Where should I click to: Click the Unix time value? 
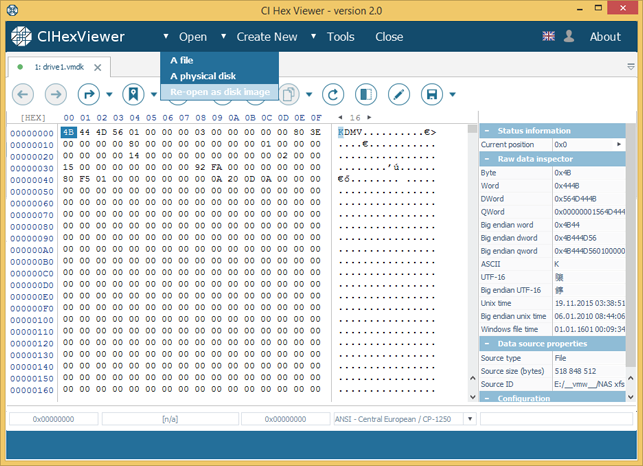click(590, 303)
